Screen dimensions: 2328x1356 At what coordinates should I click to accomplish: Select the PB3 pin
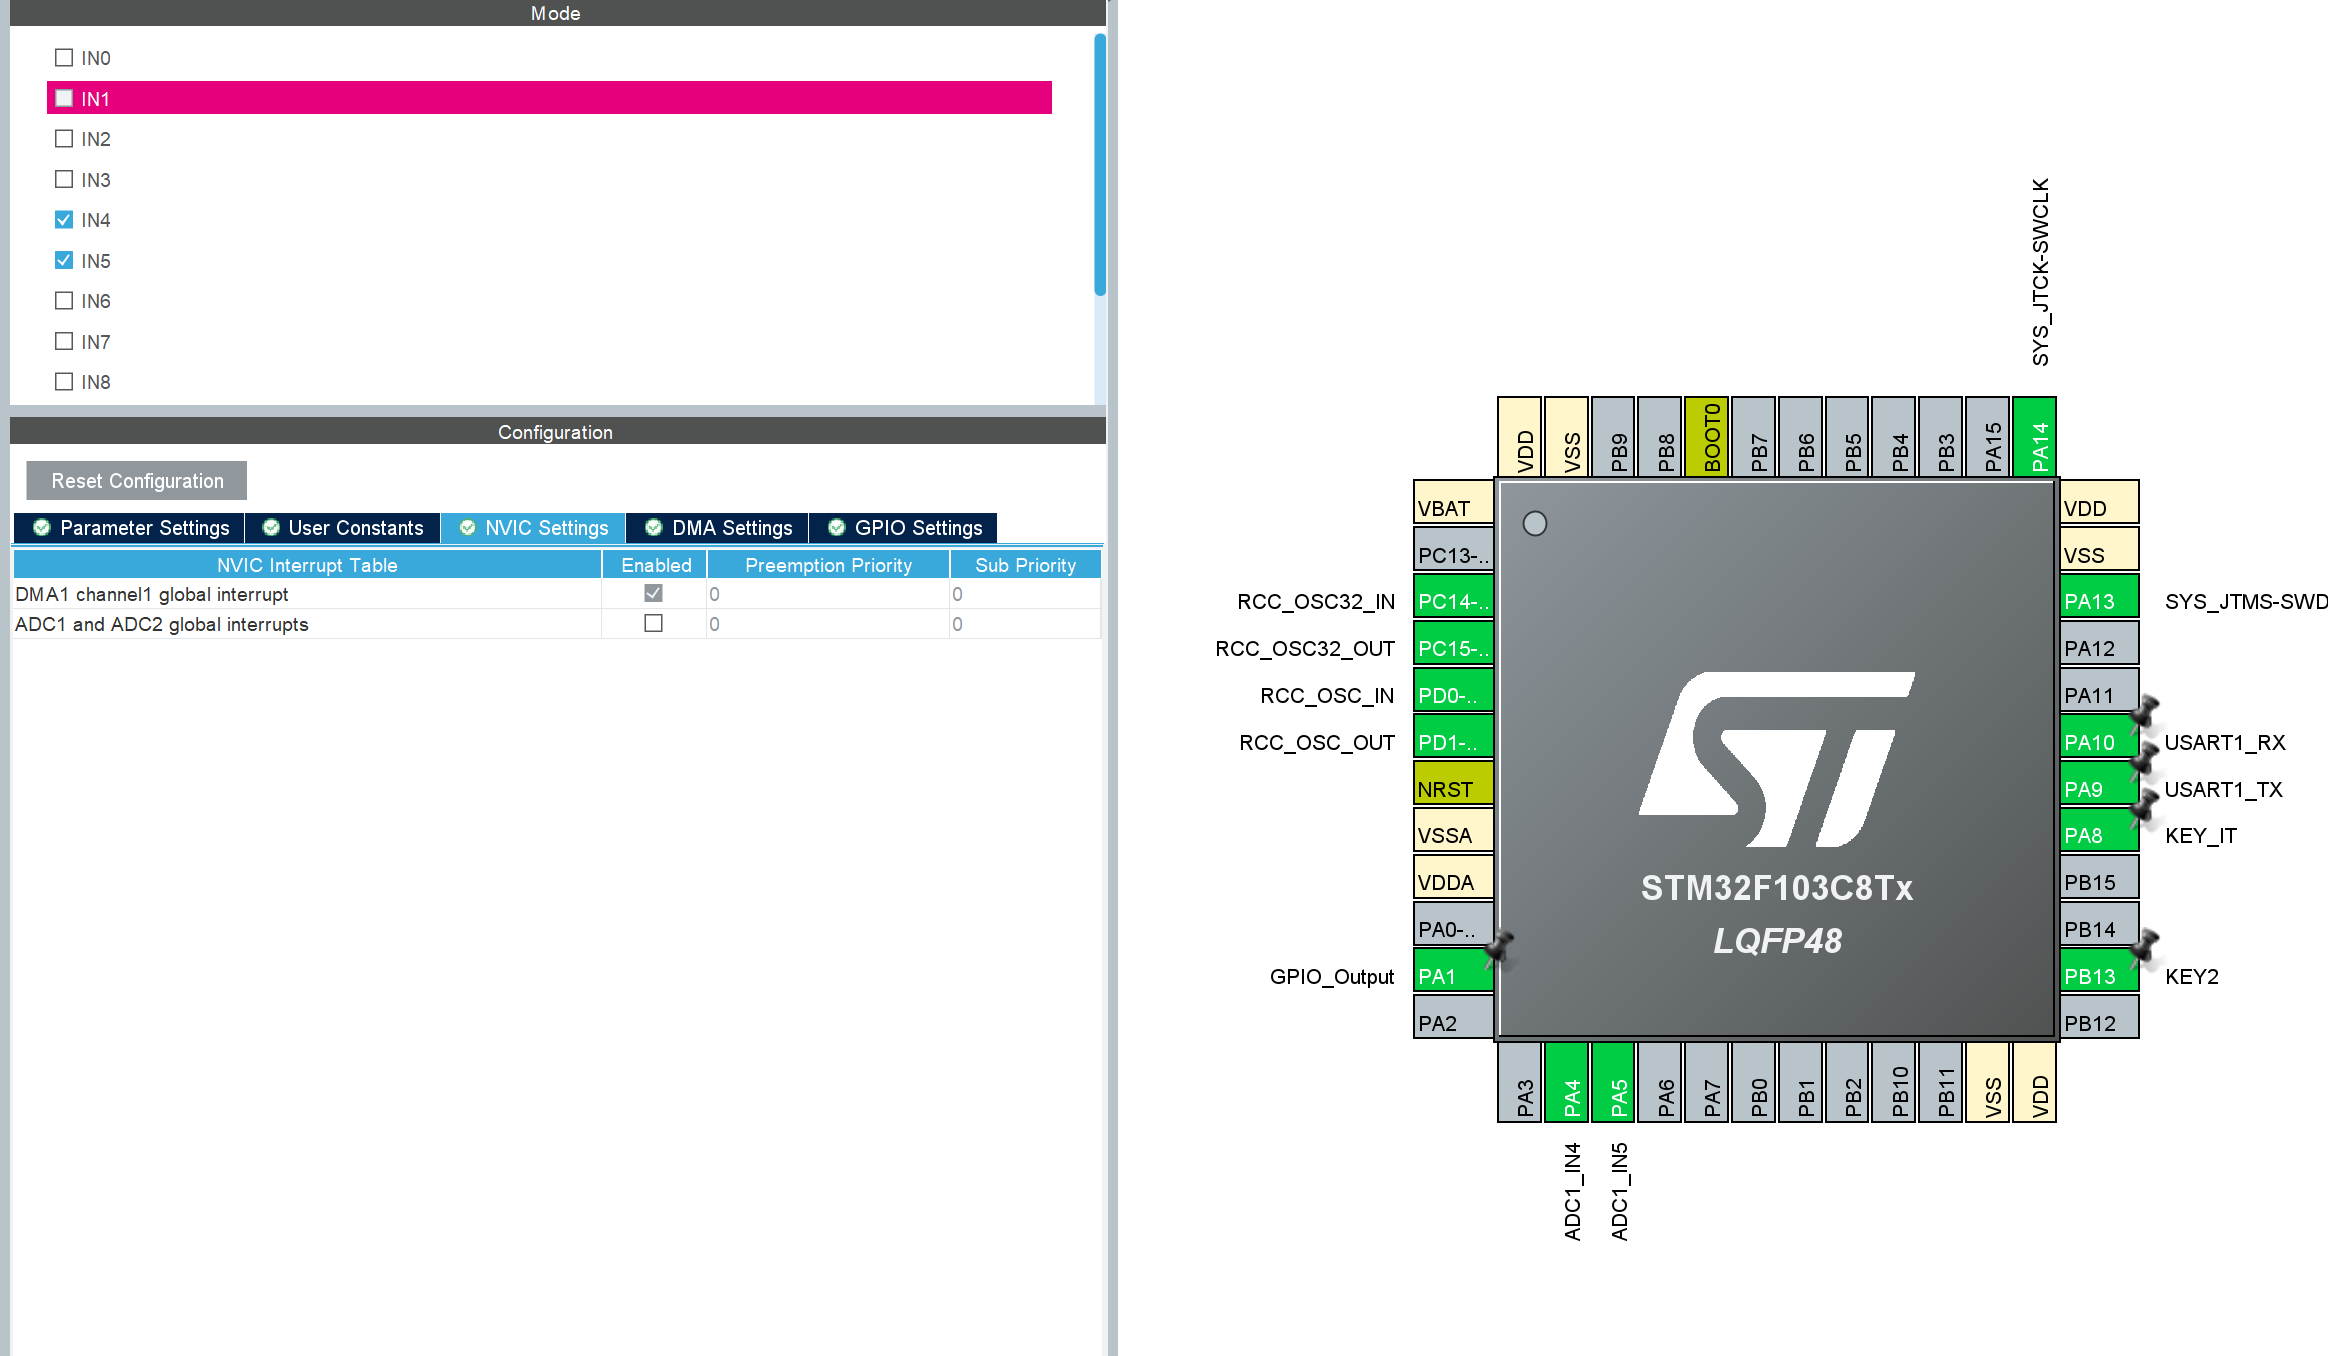1941,437
